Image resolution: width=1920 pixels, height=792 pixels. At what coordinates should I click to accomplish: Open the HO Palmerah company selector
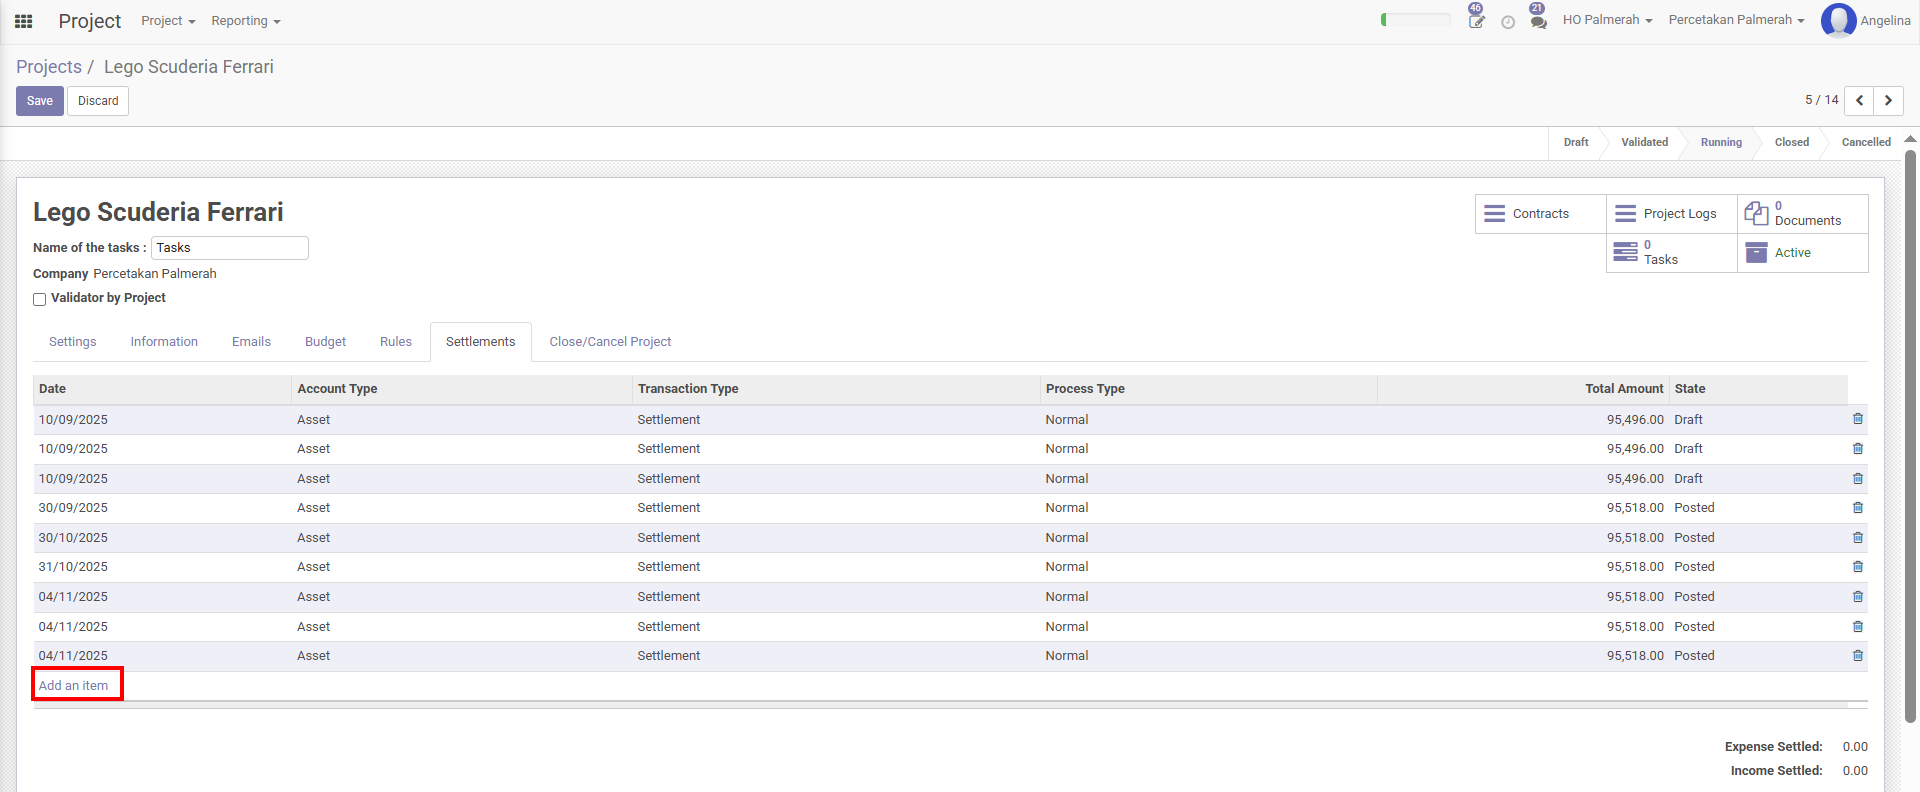1607,20
